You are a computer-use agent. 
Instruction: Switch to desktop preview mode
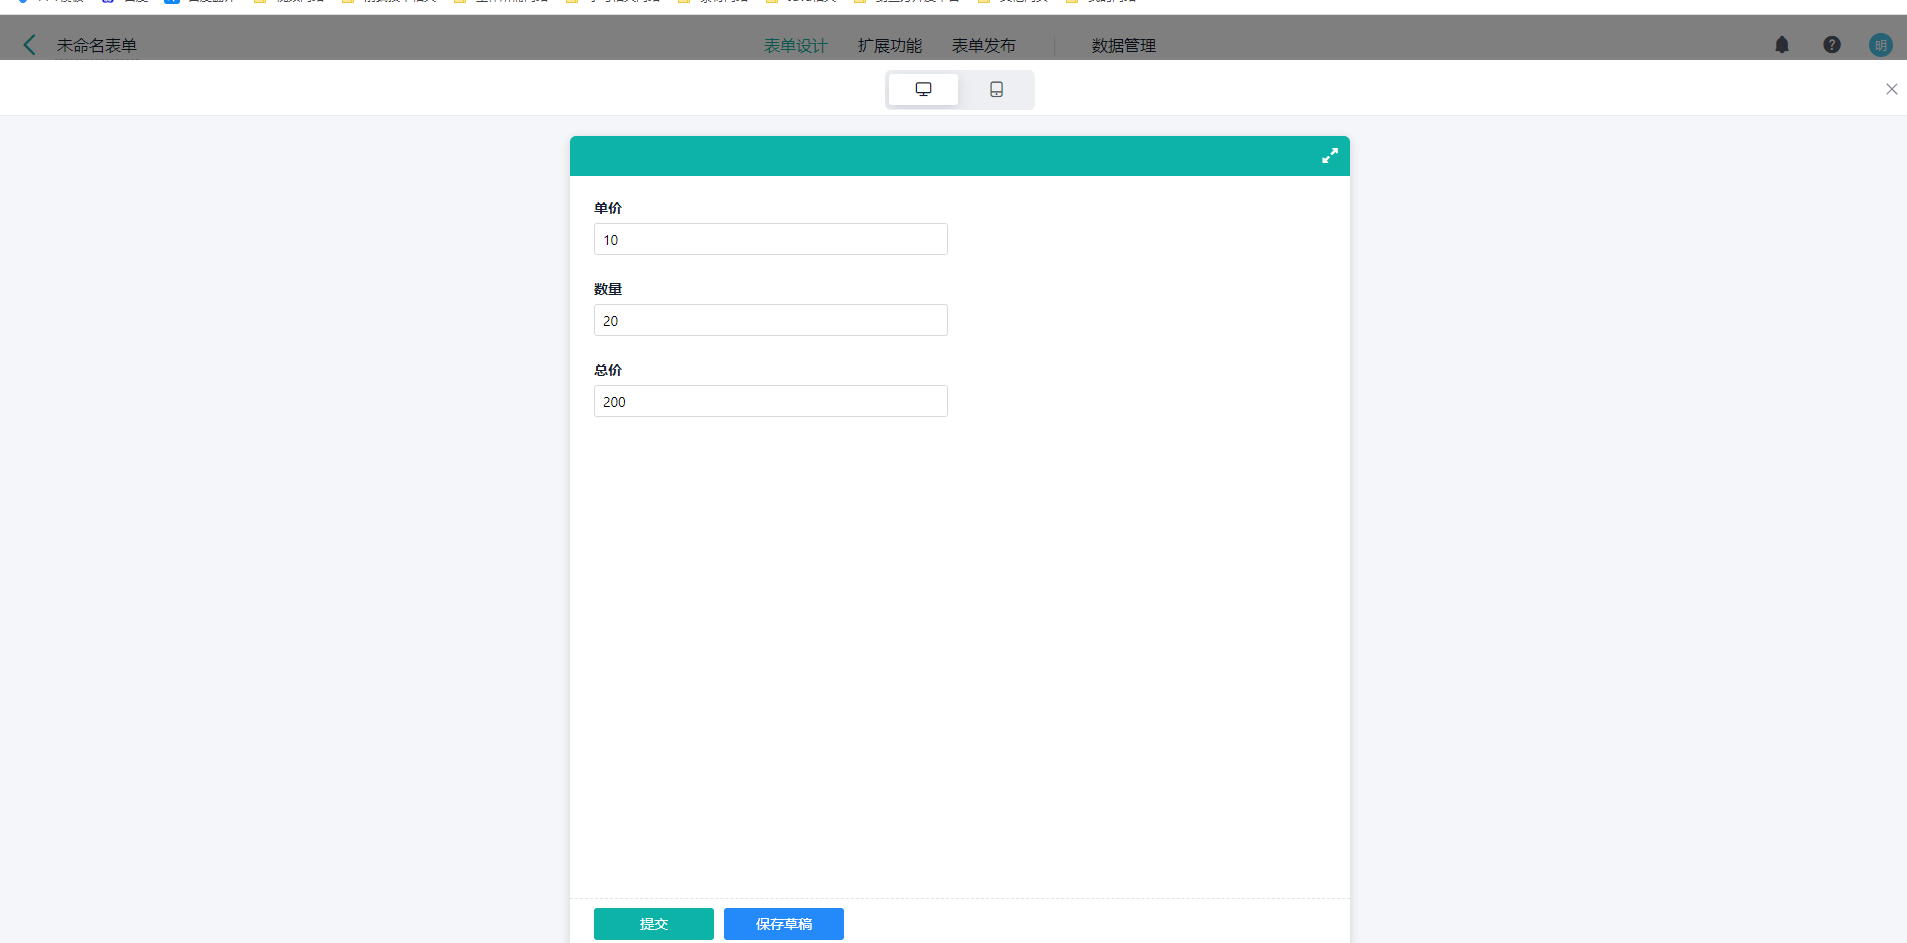[923, 89]
